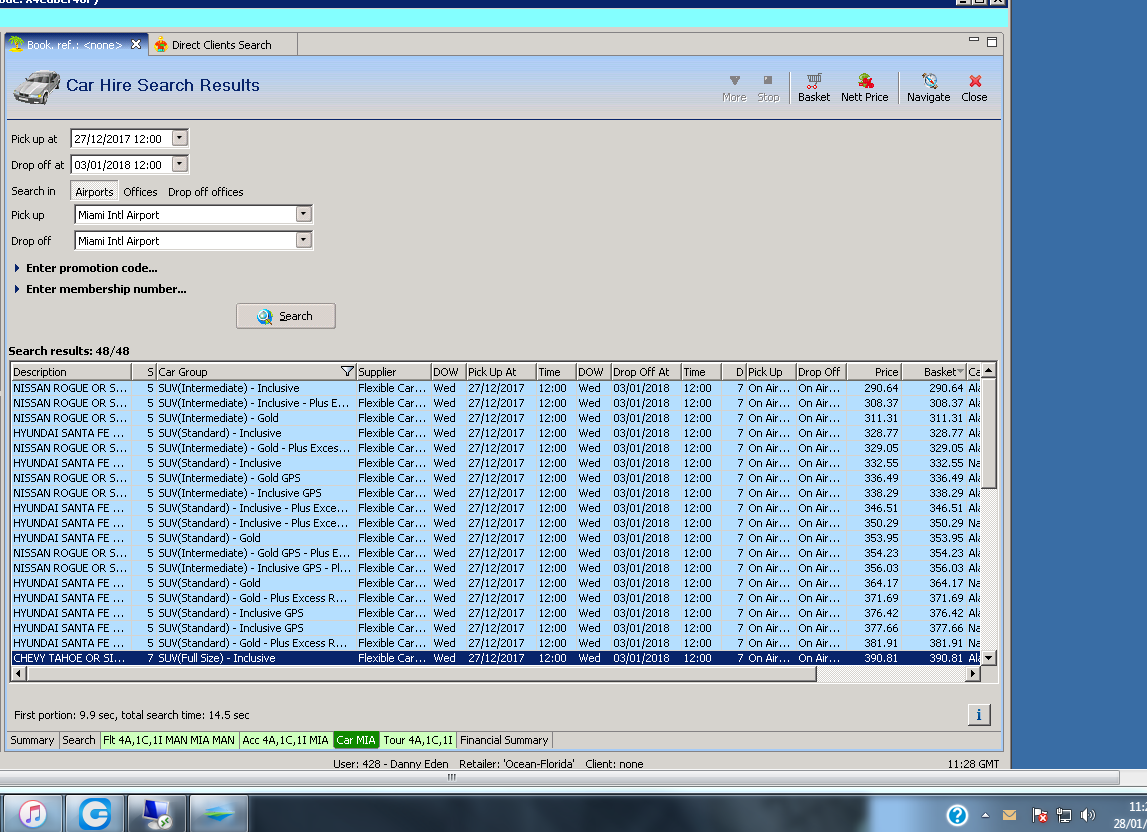This screenshot has height=832, width=1147.
Task: Open the Financial Summary tab
Action: (x=504, y=740)
